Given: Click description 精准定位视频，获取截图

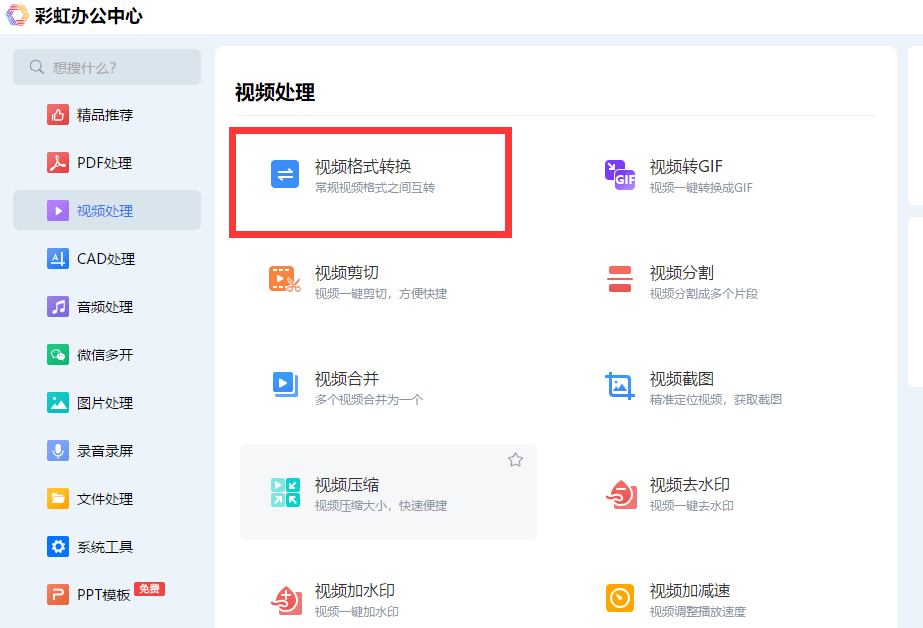Looking at the screenshot, I should point(715,400).
